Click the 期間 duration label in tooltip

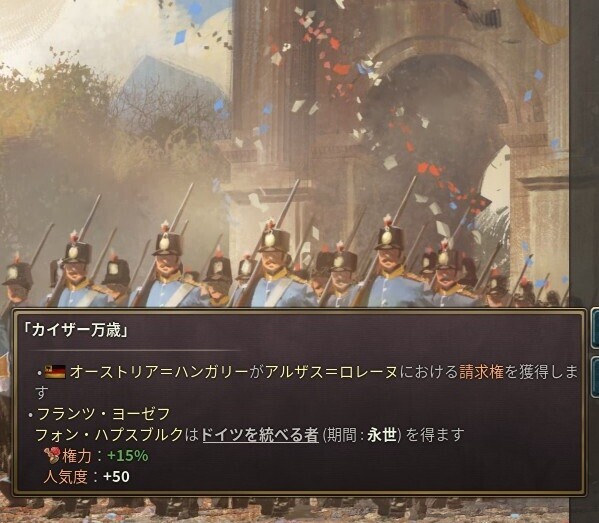[342, 435]
